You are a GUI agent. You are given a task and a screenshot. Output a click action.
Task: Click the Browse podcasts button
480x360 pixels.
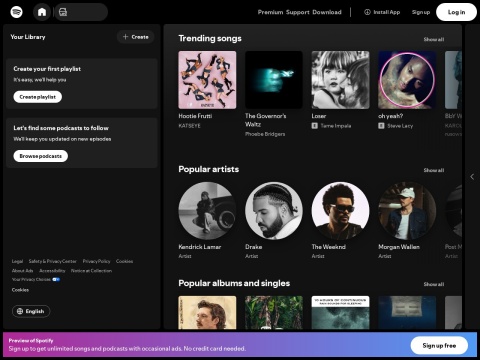click(41, 156)
